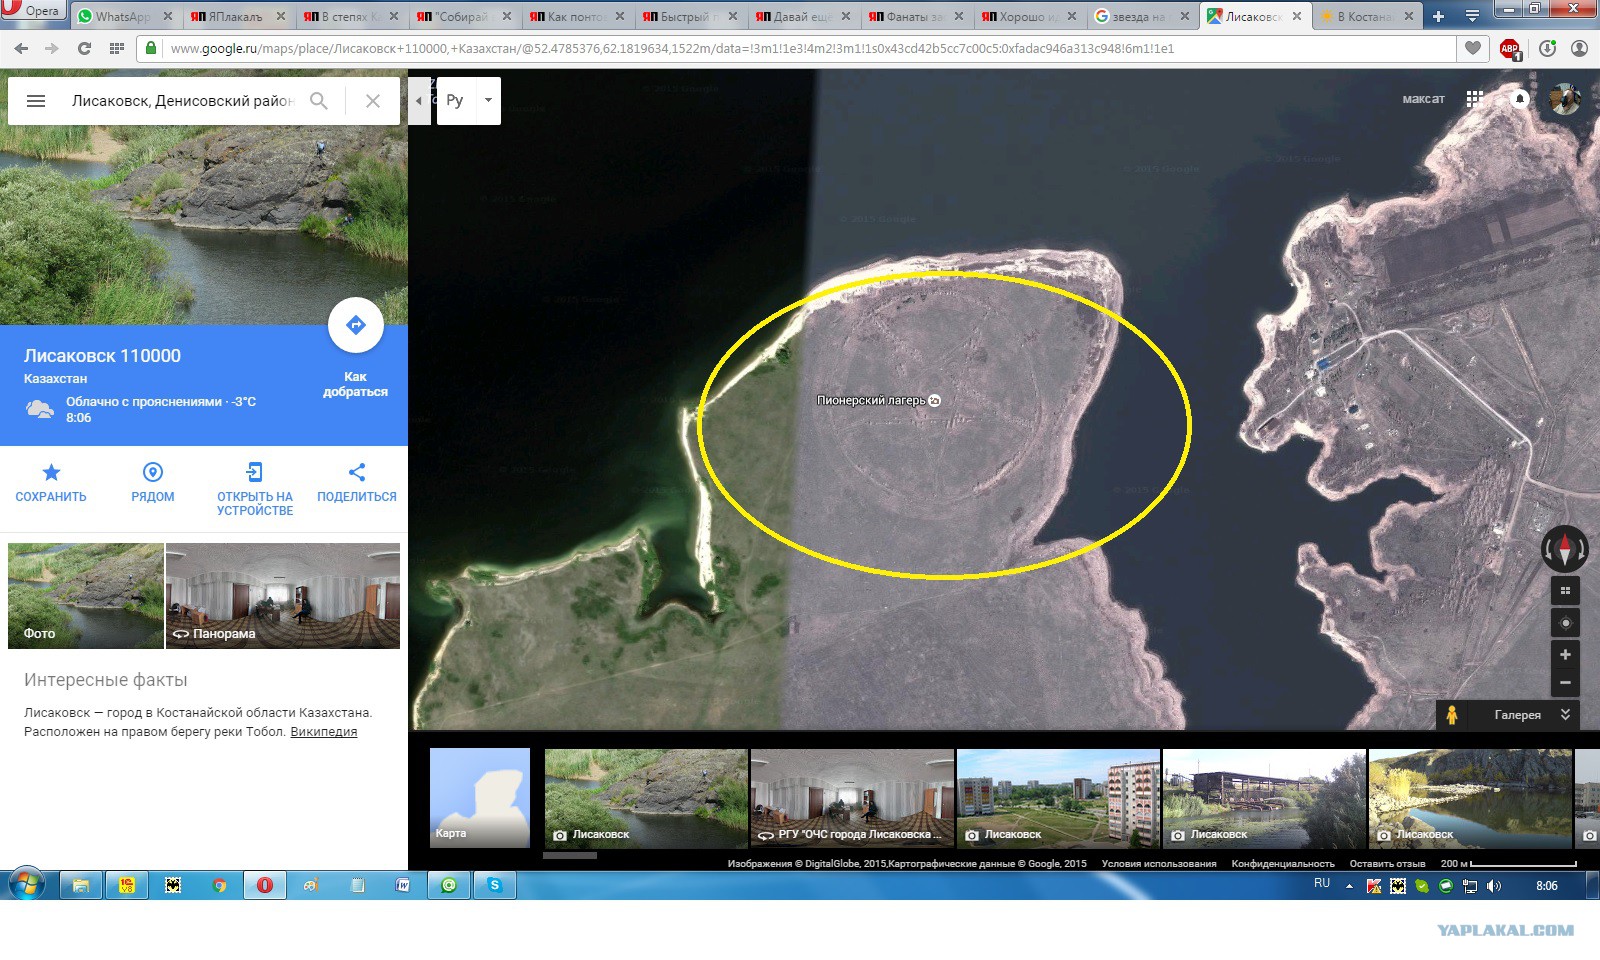Open the Google Maps hamburger menu

[x=36, y=101]
